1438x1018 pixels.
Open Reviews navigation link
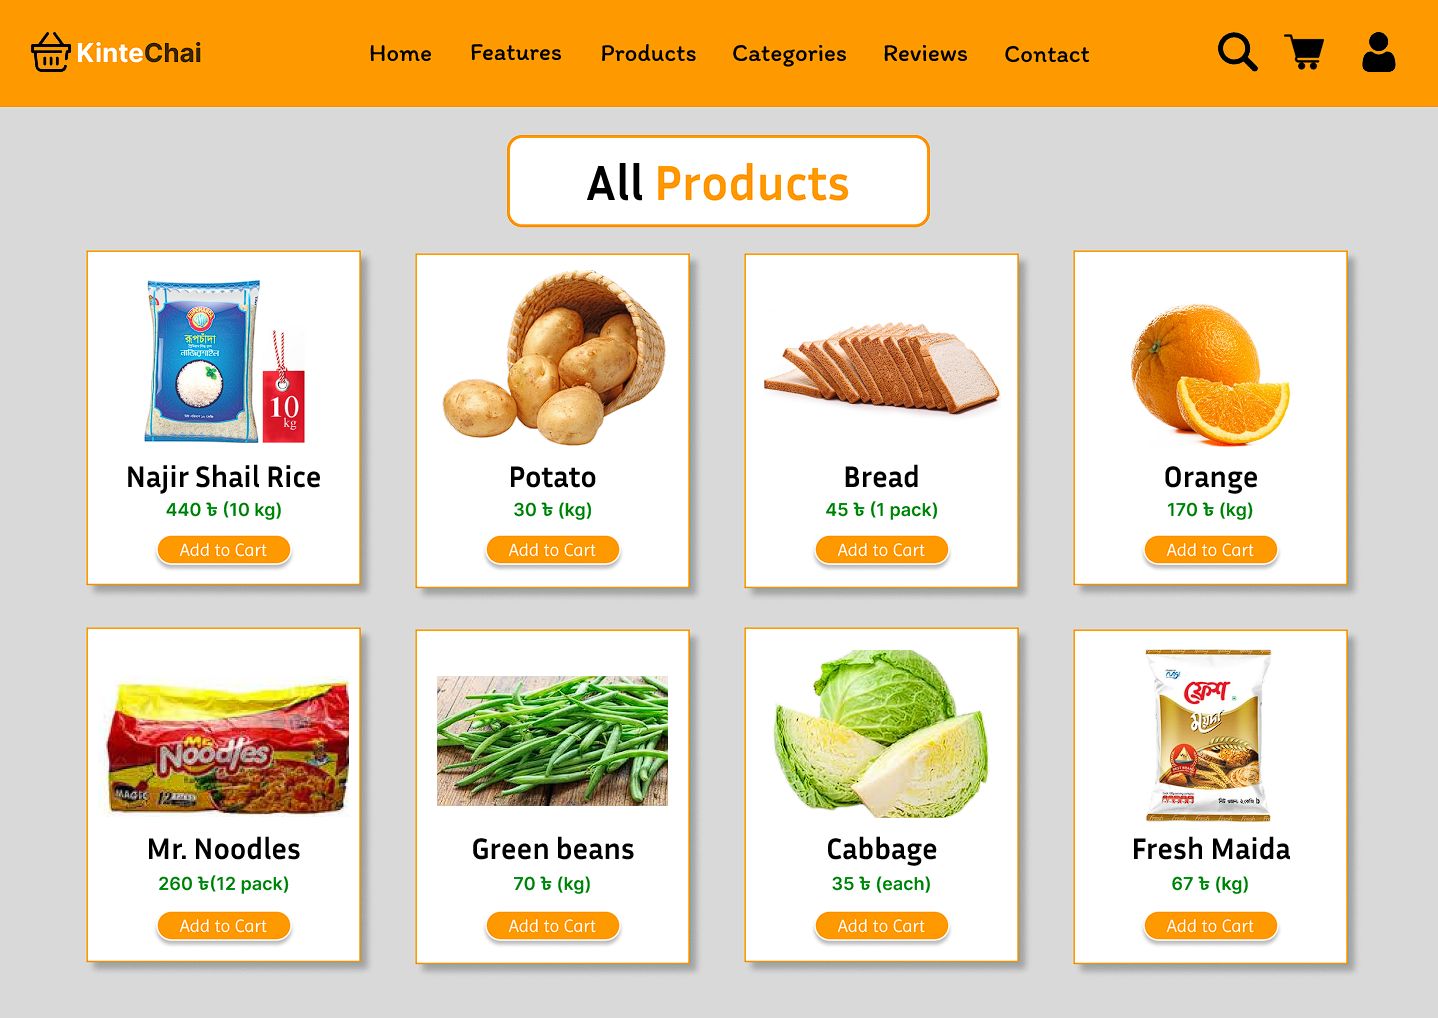coord(925,54)
